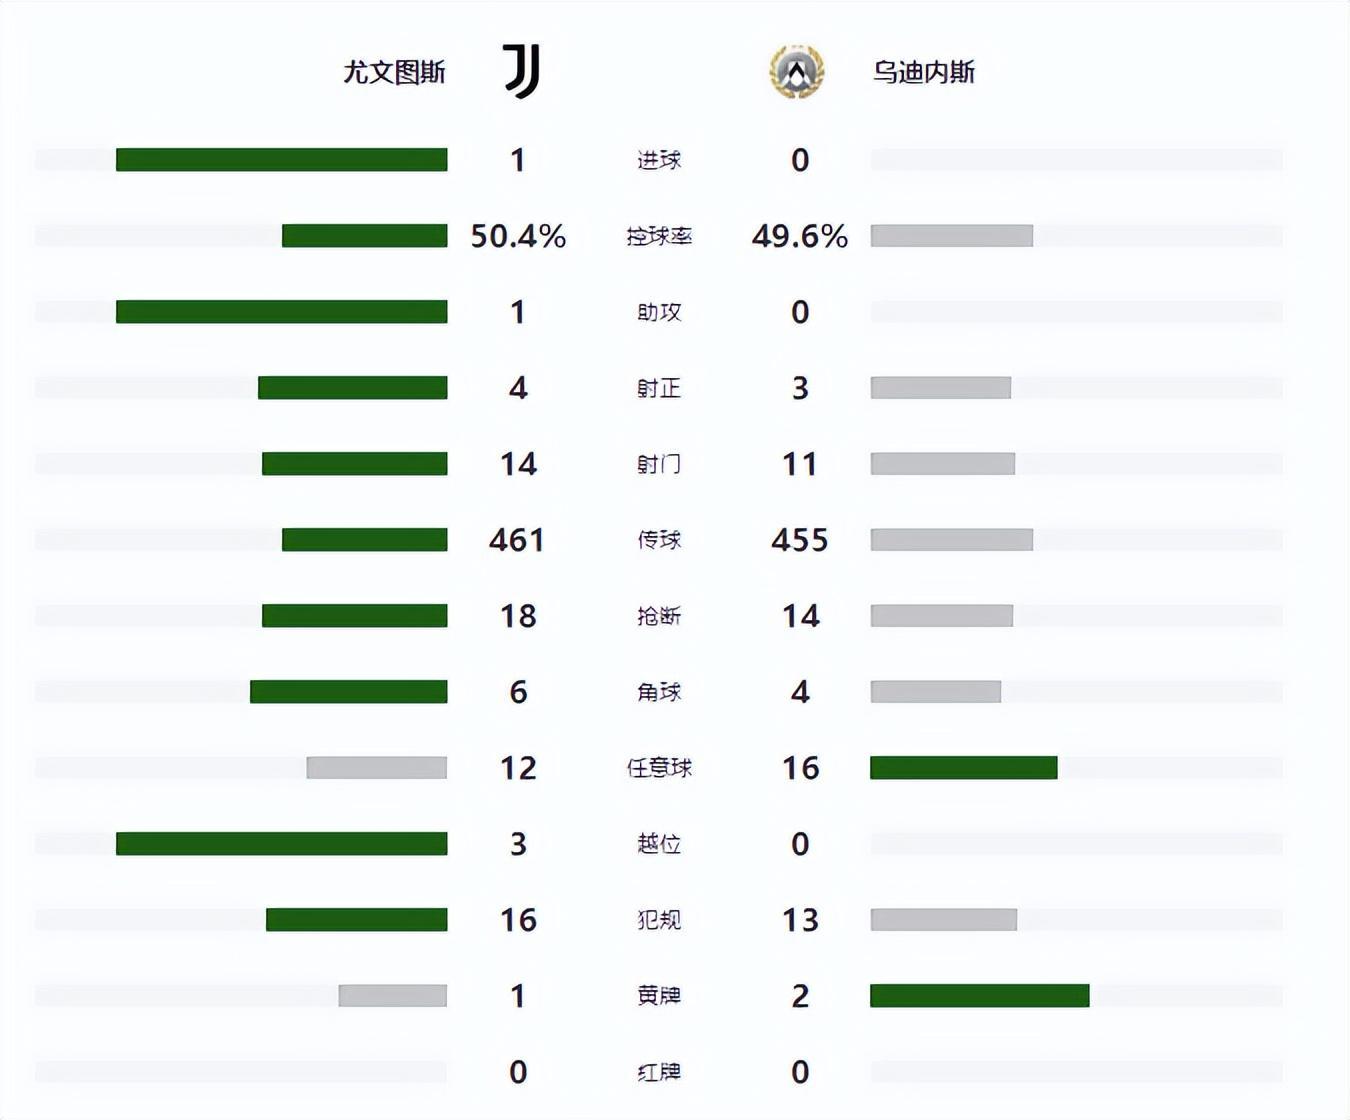1350x1120 pixels.
Task: Click the Udinese club crest
Action: click(796, 72)
